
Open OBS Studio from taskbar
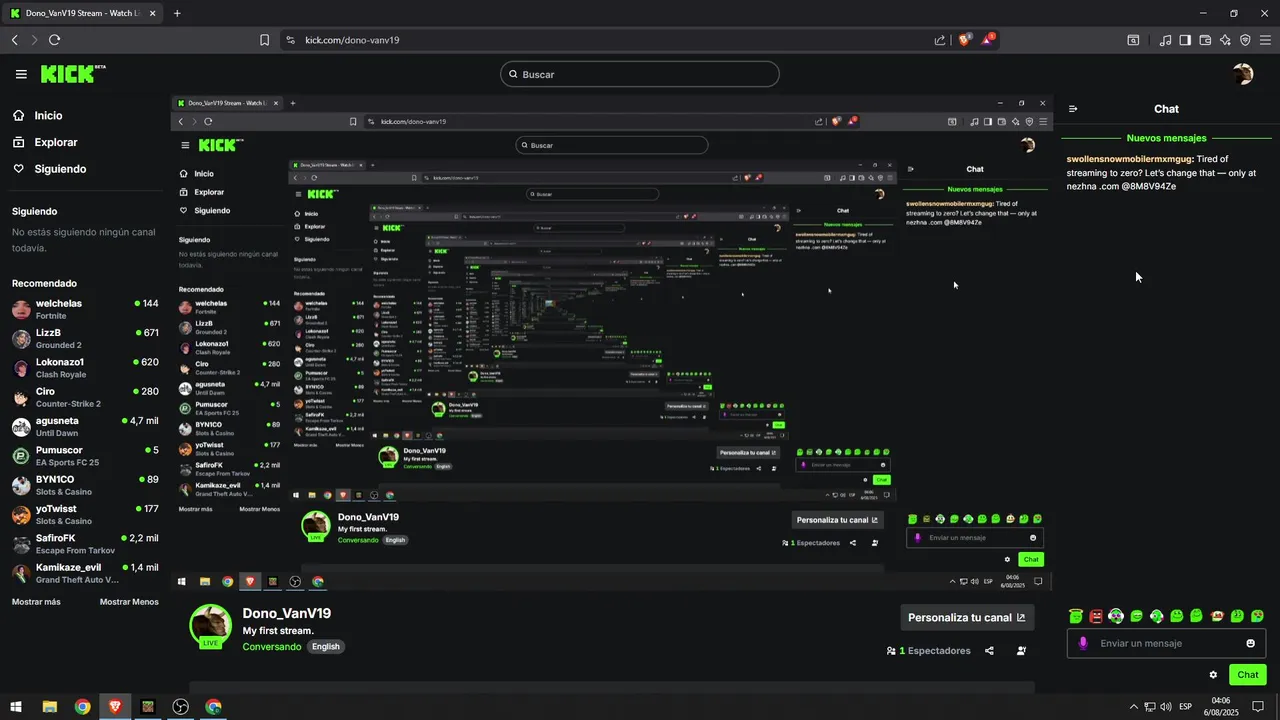(180, 706)
